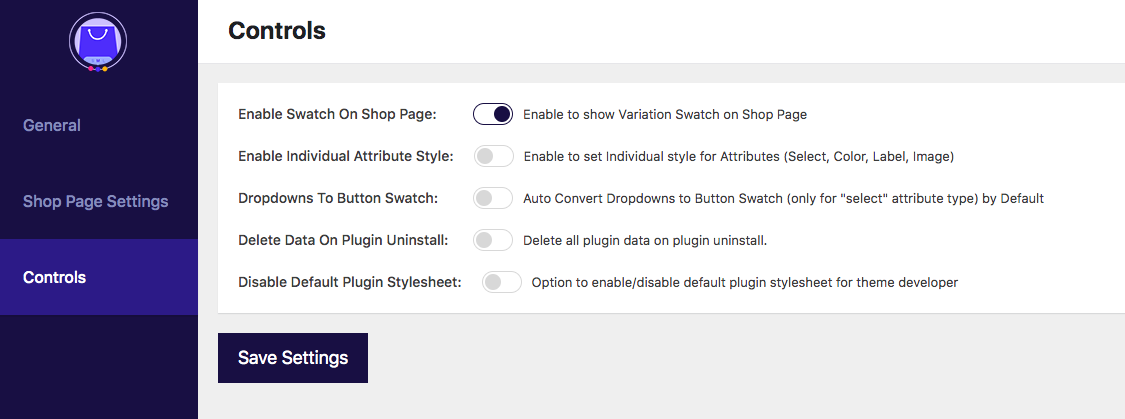Screen dimensions: 1125x419
Task: Click the "Disable Default Plugin Stylesheet:" label
Action: pyautogui.click(x=350, y=282)
